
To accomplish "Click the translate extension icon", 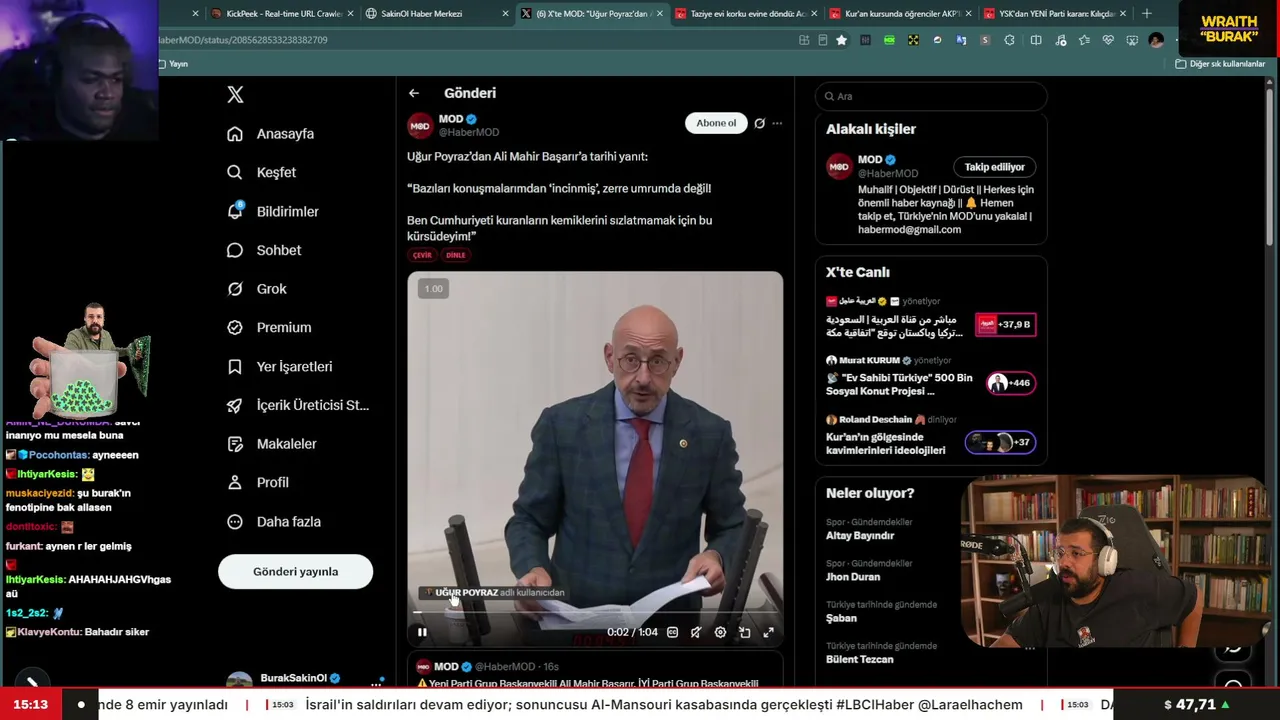I will click(x=961, y=40).
